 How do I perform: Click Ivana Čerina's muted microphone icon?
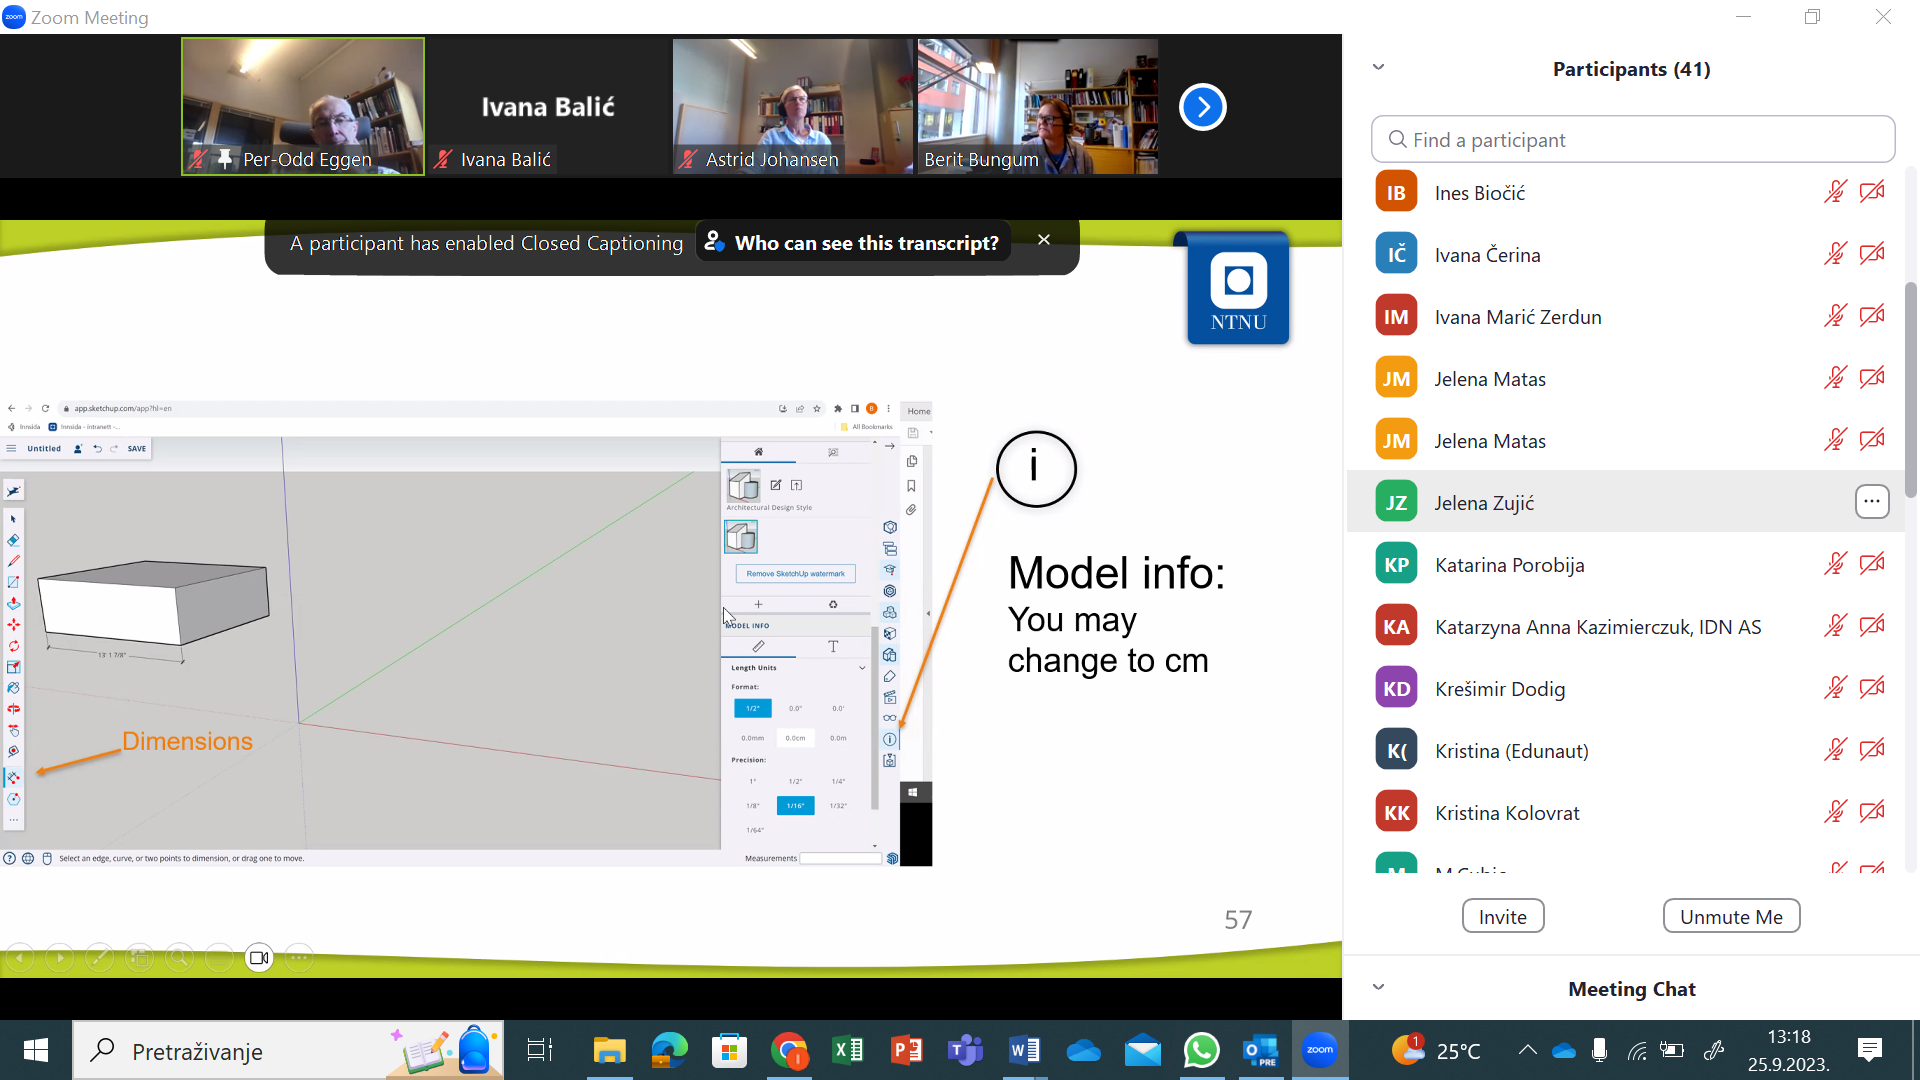[x=1834, y=254]
